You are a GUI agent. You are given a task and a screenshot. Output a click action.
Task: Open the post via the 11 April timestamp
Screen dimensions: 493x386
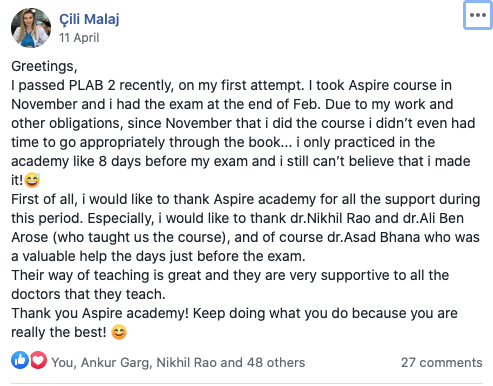[79, 38]
